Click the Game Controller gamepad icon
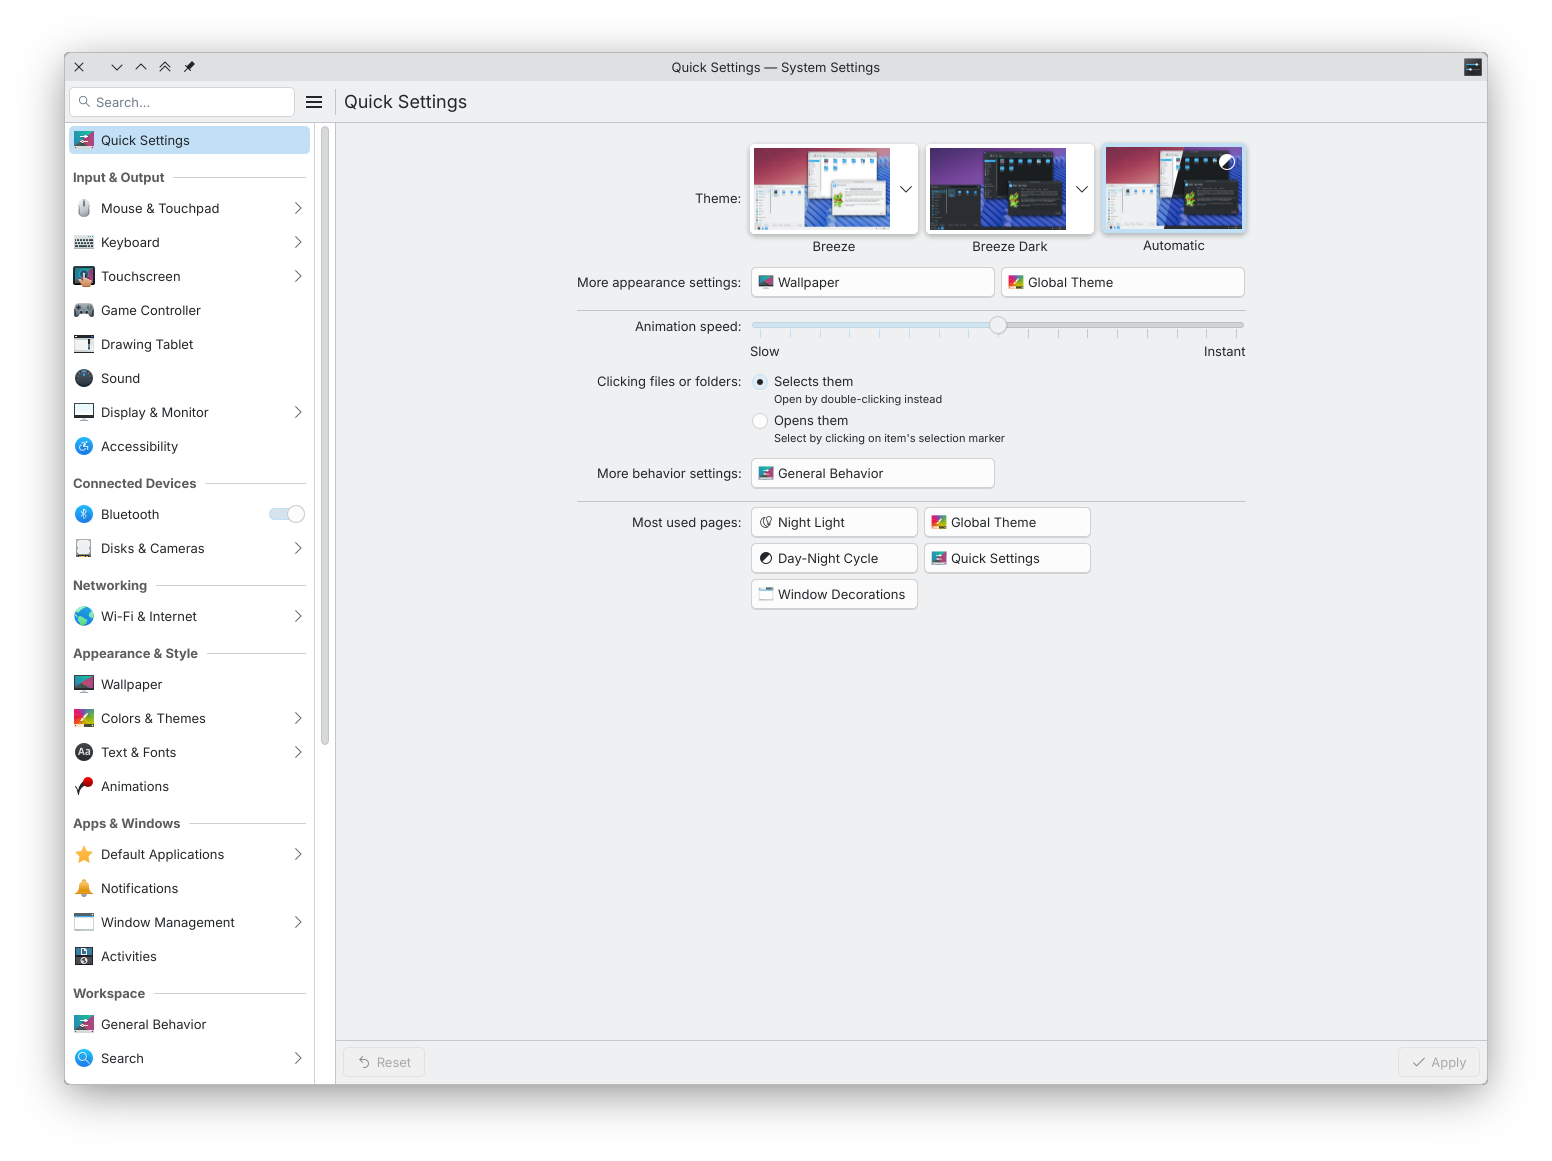This screenshot has width=1552, height=1161. pos(84,310)
